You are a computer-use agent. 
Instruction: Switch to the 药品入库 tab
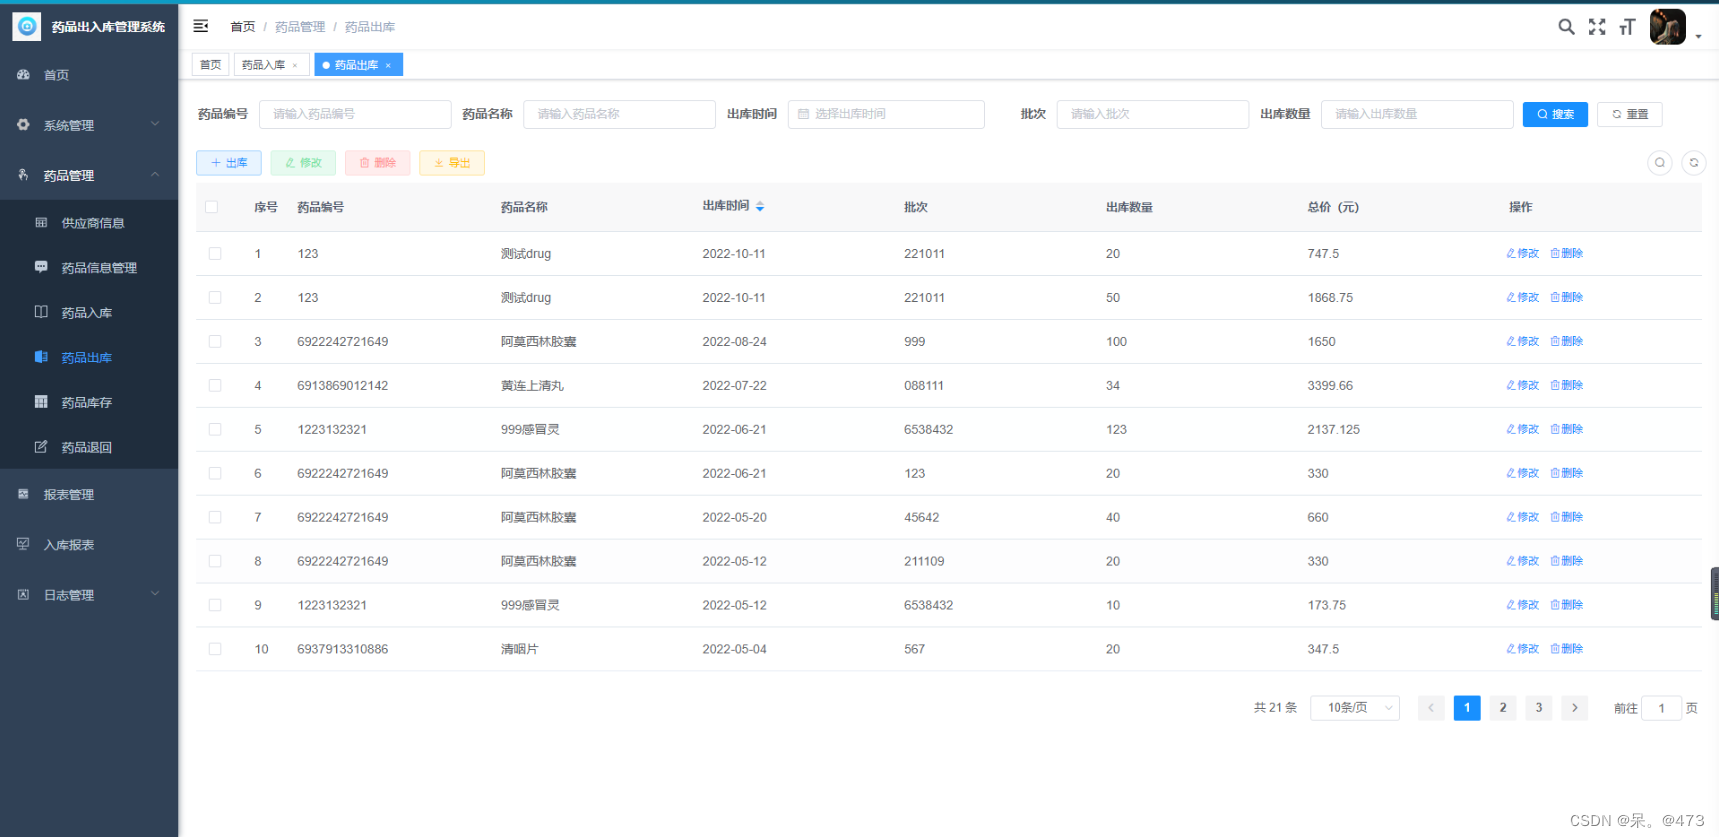pos(264,65)
